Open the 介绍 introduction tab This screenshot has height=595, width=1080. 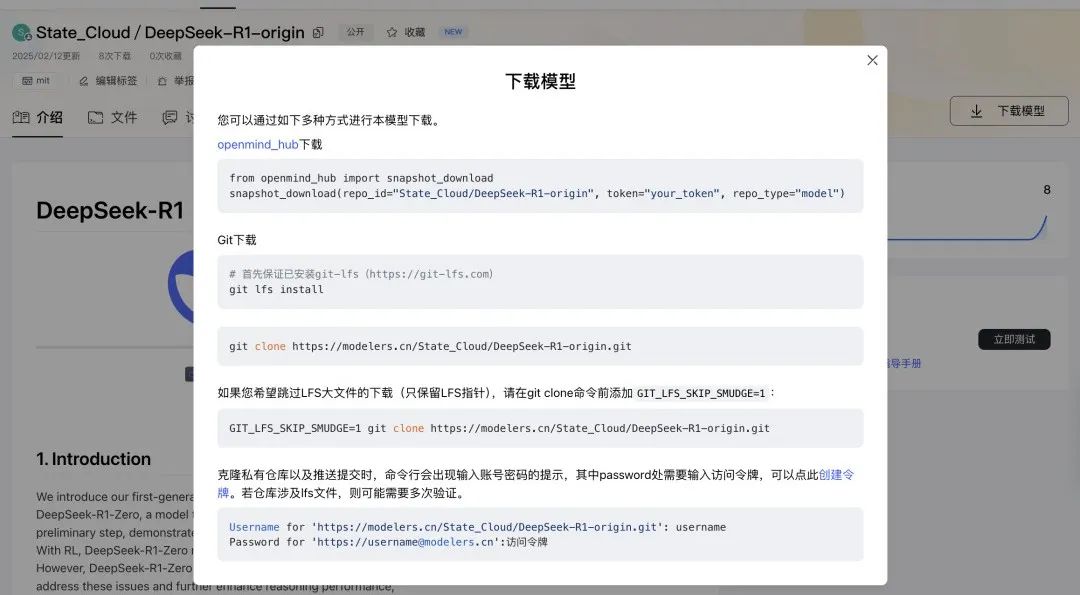point(37,118)
